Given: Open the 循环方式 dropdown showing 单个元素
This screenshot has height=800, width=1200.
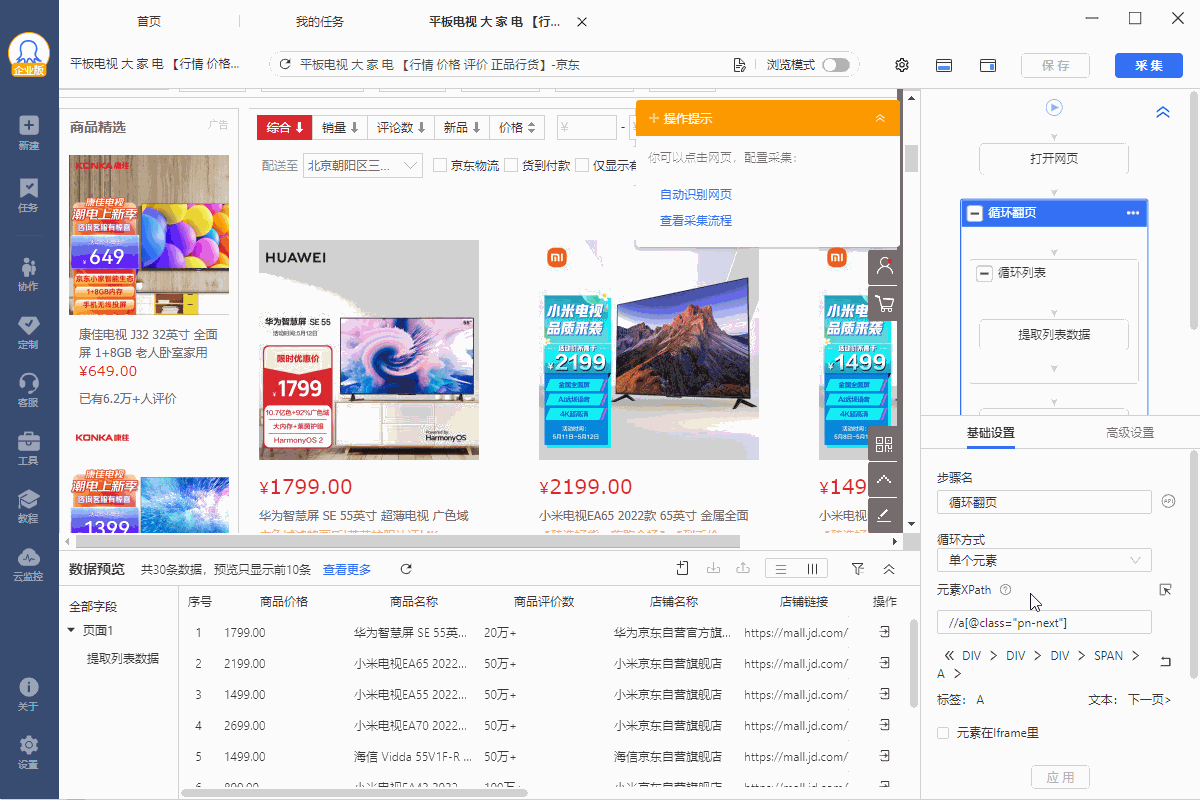Looking at the screenshot, I should (1044, 560).
